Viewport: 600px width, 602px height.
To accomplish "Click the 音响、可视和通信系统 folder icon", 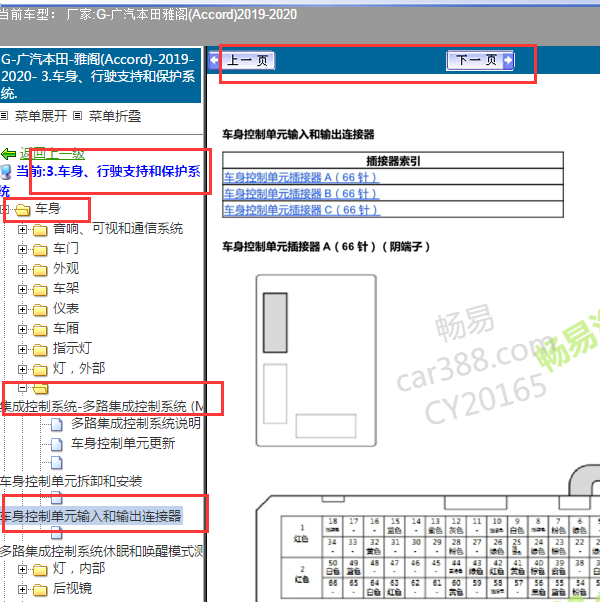I will 40,230.
